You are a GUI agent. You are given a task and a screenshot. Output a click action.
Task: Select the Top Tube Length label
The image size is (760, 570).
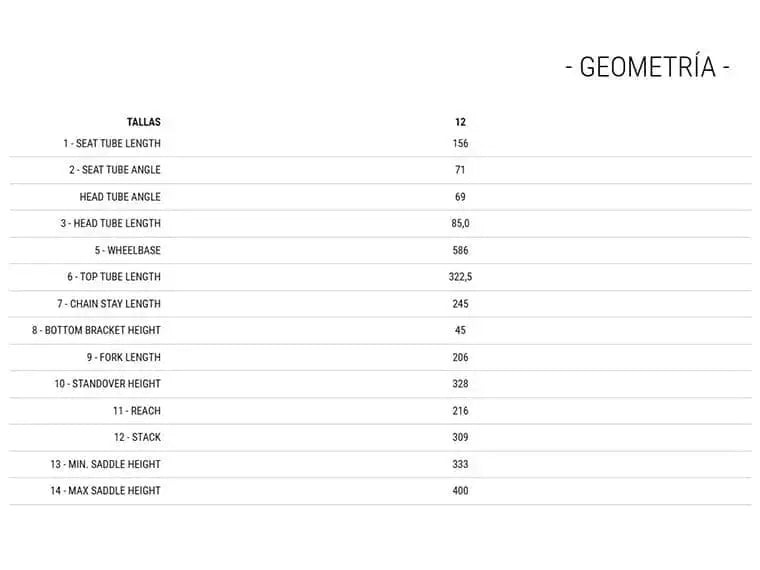114,277
